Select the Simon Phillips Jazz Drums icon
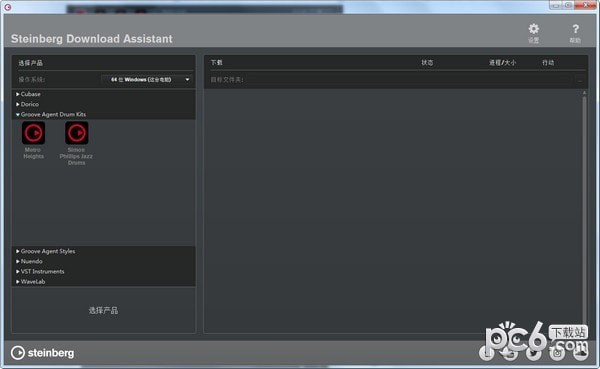The height and width of the screenshot is (369, 600). point(77,133)
